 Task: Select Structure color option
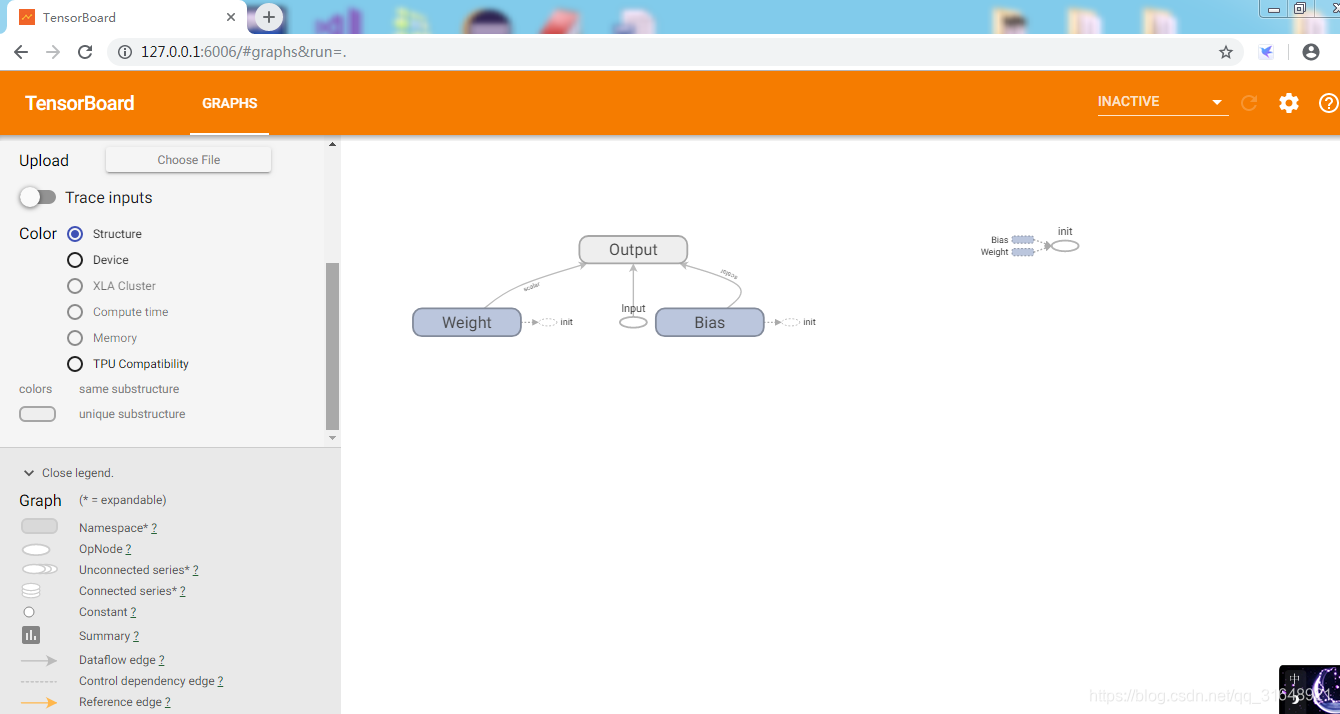(x=75, y=234)
